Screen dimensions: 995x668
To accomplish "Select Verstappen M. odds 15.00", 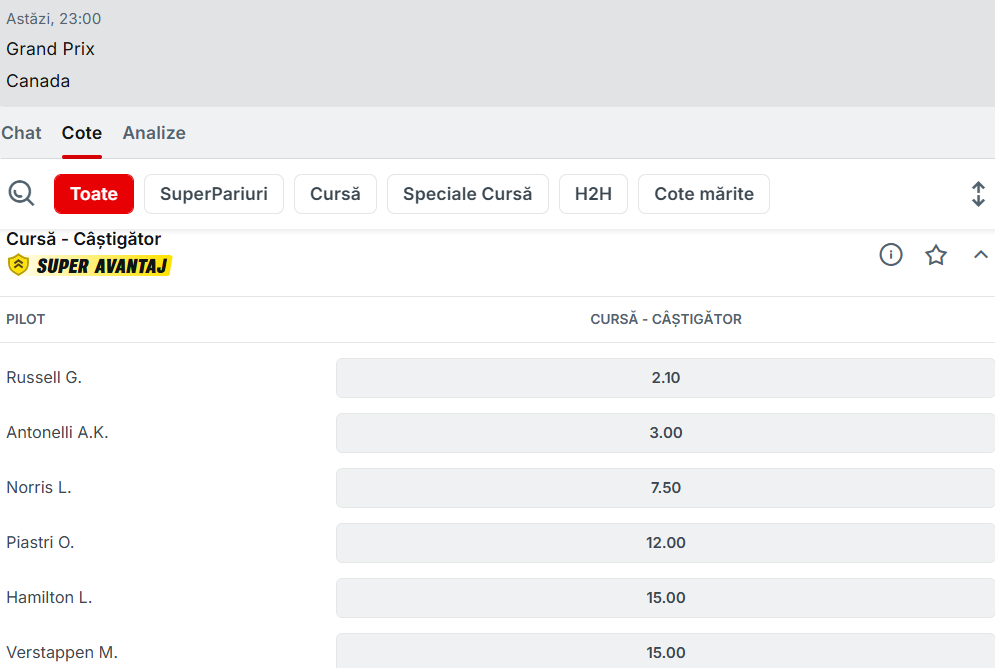I will [x=665, y=651].
